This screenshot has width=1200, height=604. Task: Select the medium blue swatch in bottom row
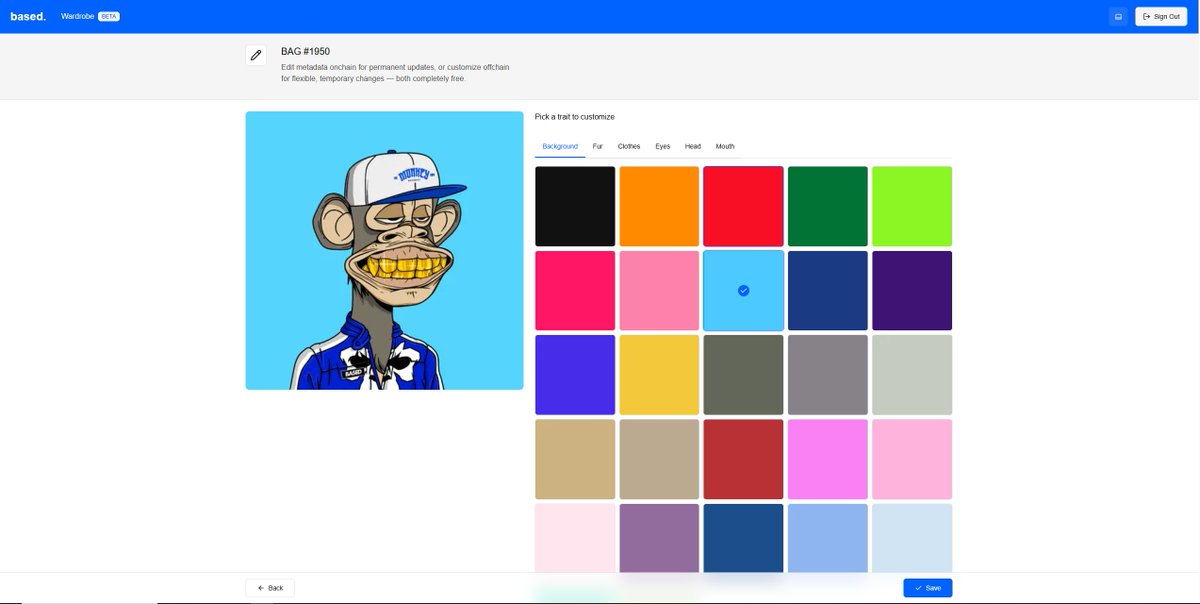[x=743, y=538]
